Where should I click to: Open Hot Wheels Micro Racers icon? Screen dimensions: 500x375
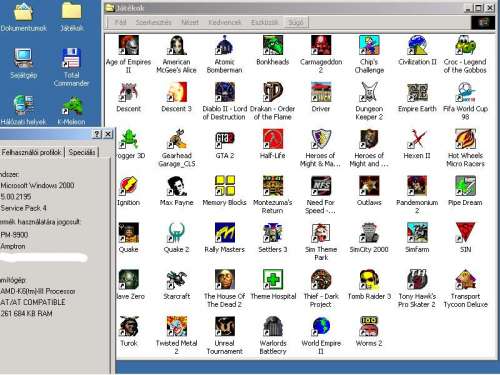coord(465,139)
